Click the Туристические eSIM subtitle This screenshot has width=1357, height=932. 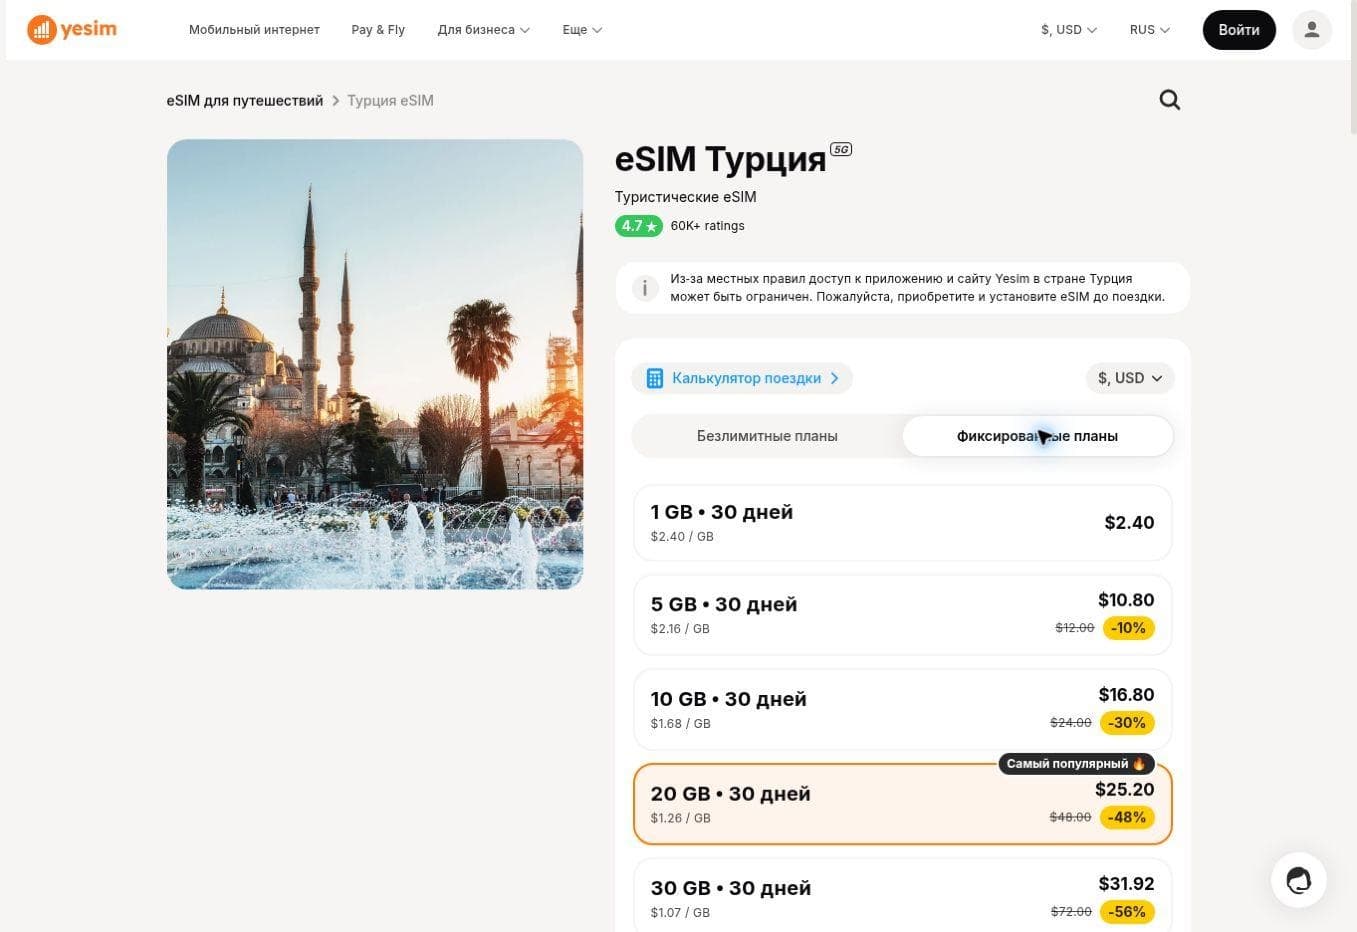point(685,197)
